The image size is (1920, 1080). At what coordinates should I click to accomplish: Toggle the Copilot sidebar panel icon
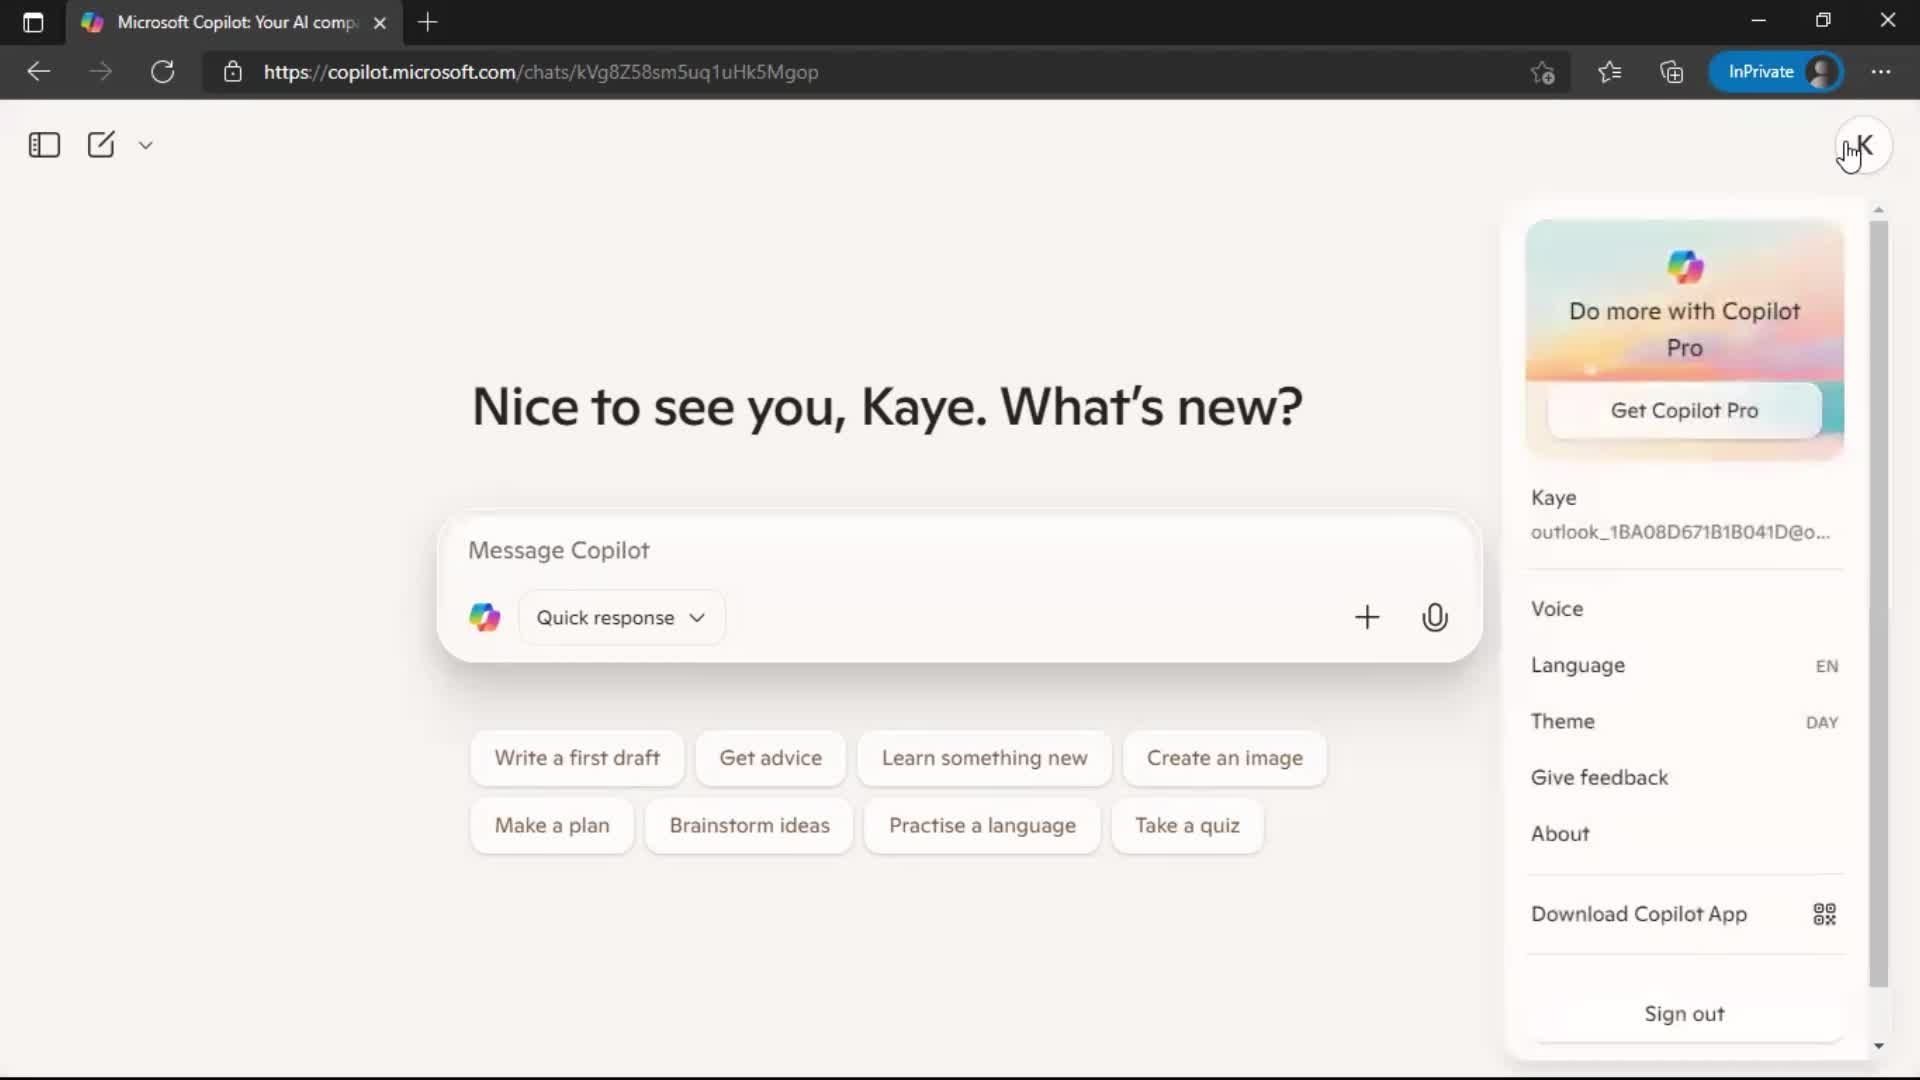coord(44,145)
